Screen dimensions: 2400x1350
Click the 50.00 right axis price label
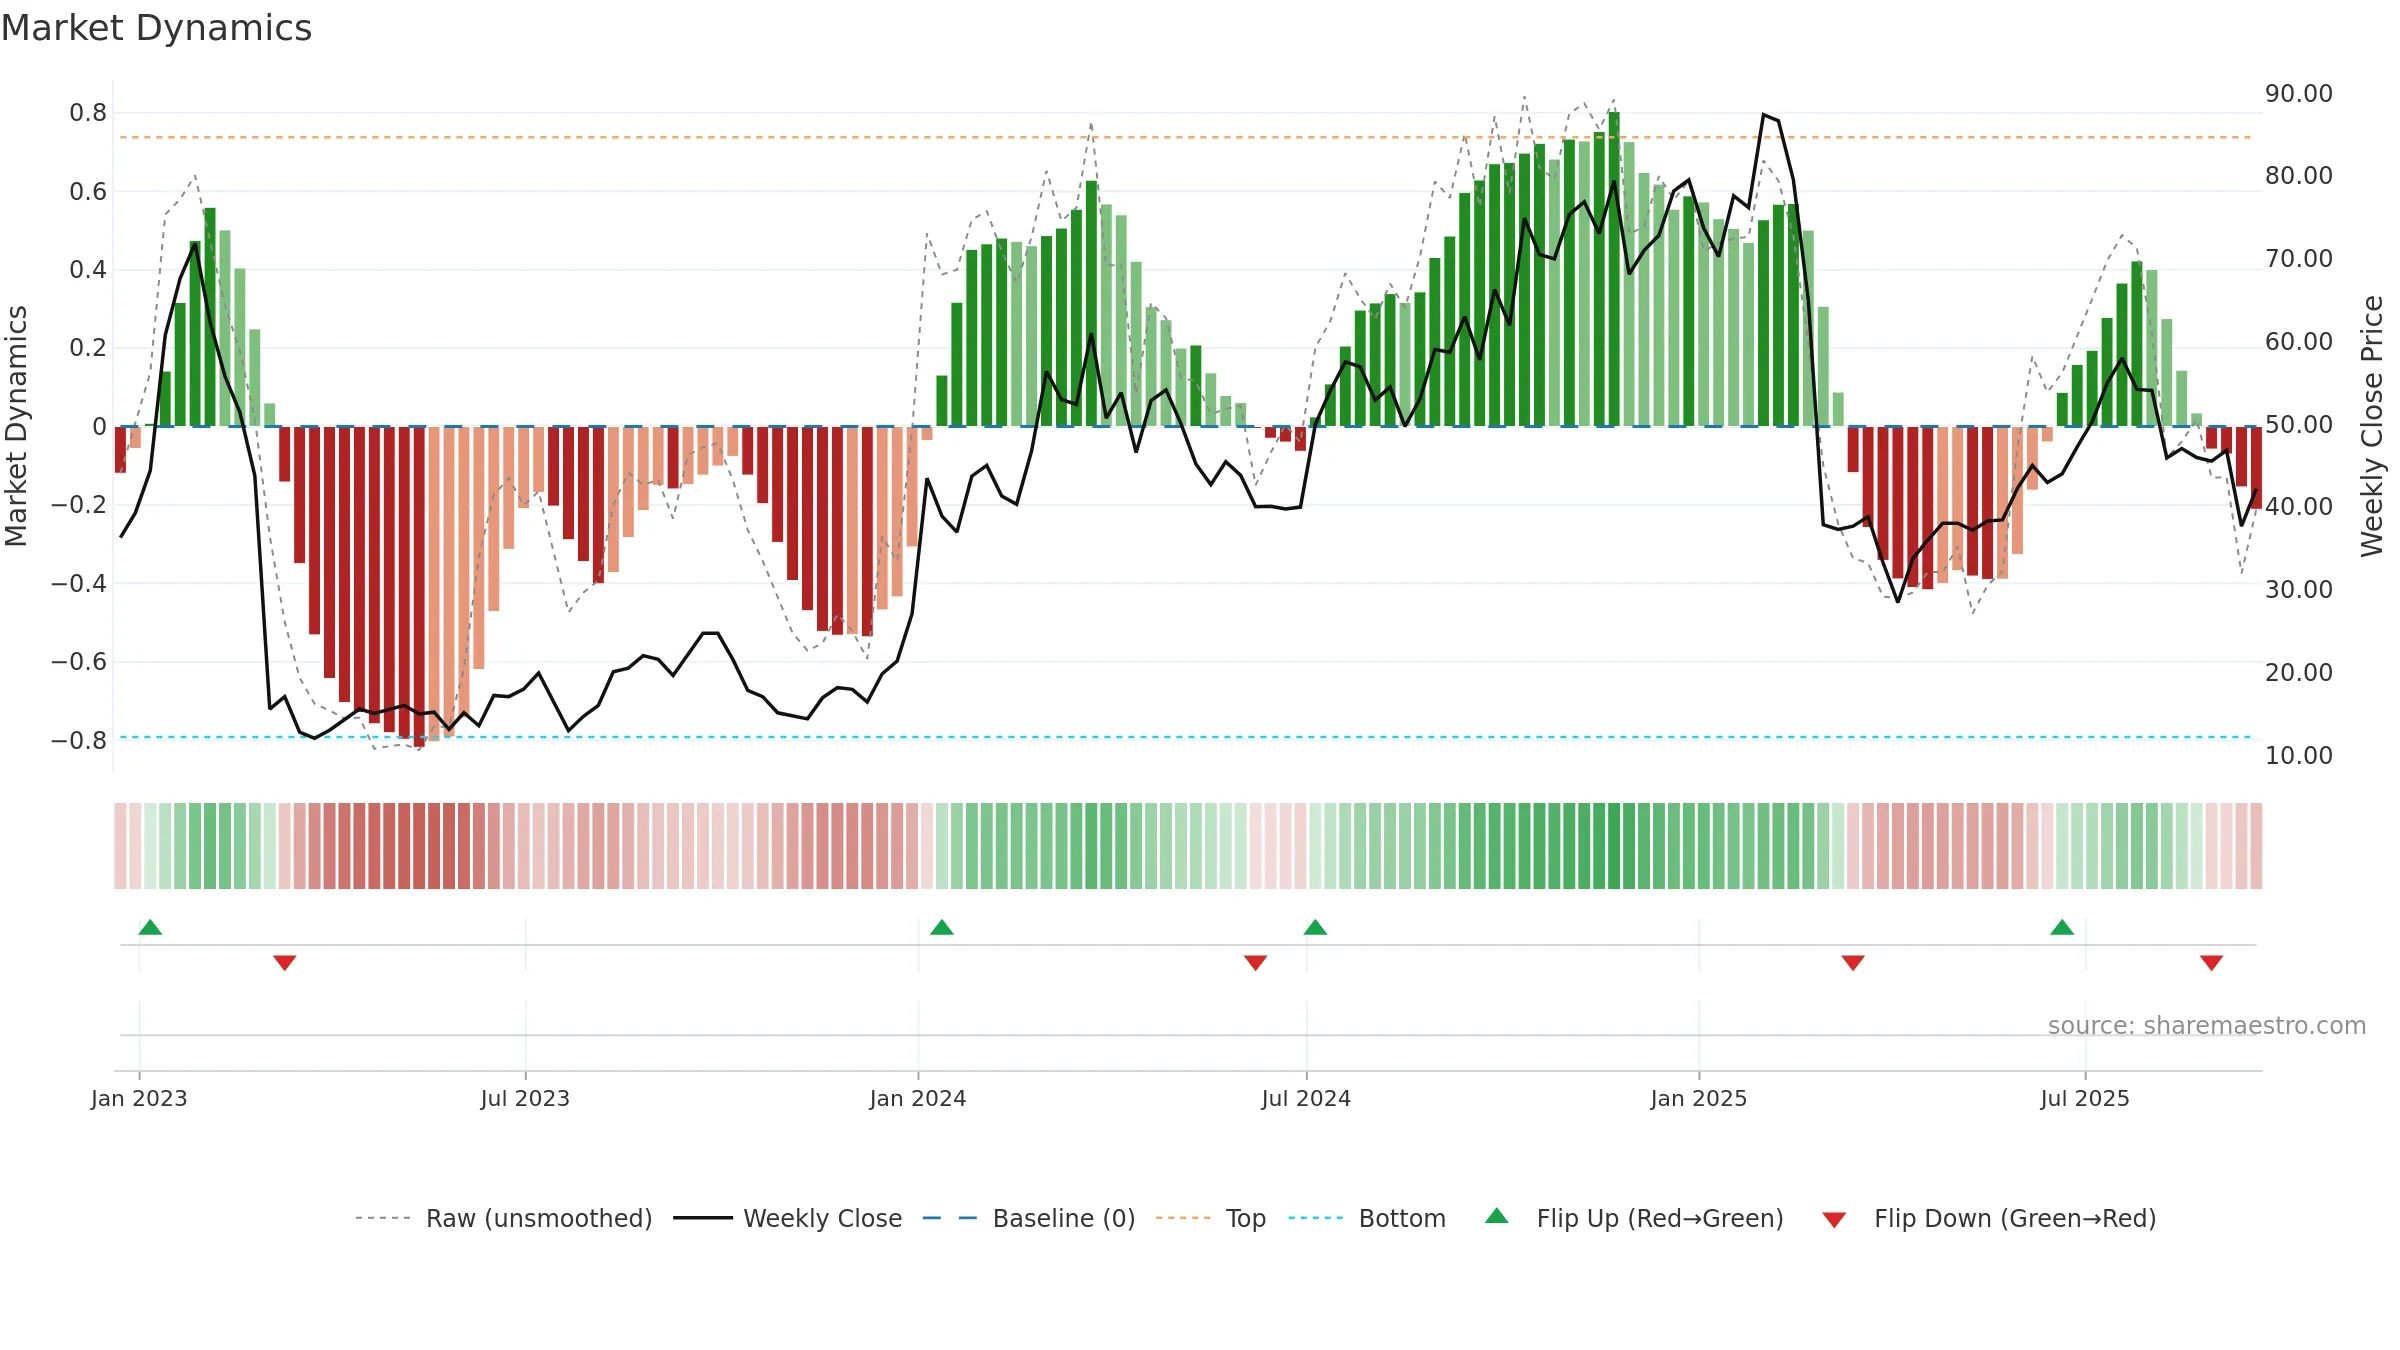point(2299,424)
